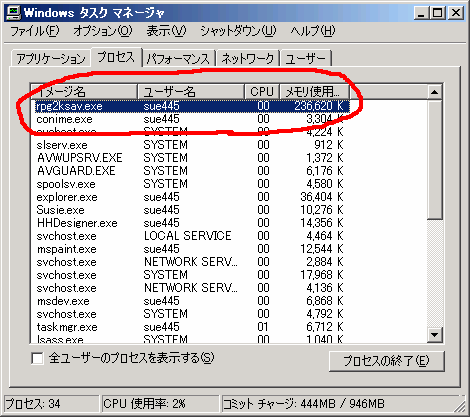The image size is (470, 417).
Task: Switch to the パフォーマンス tab
Action: (179, 59)
